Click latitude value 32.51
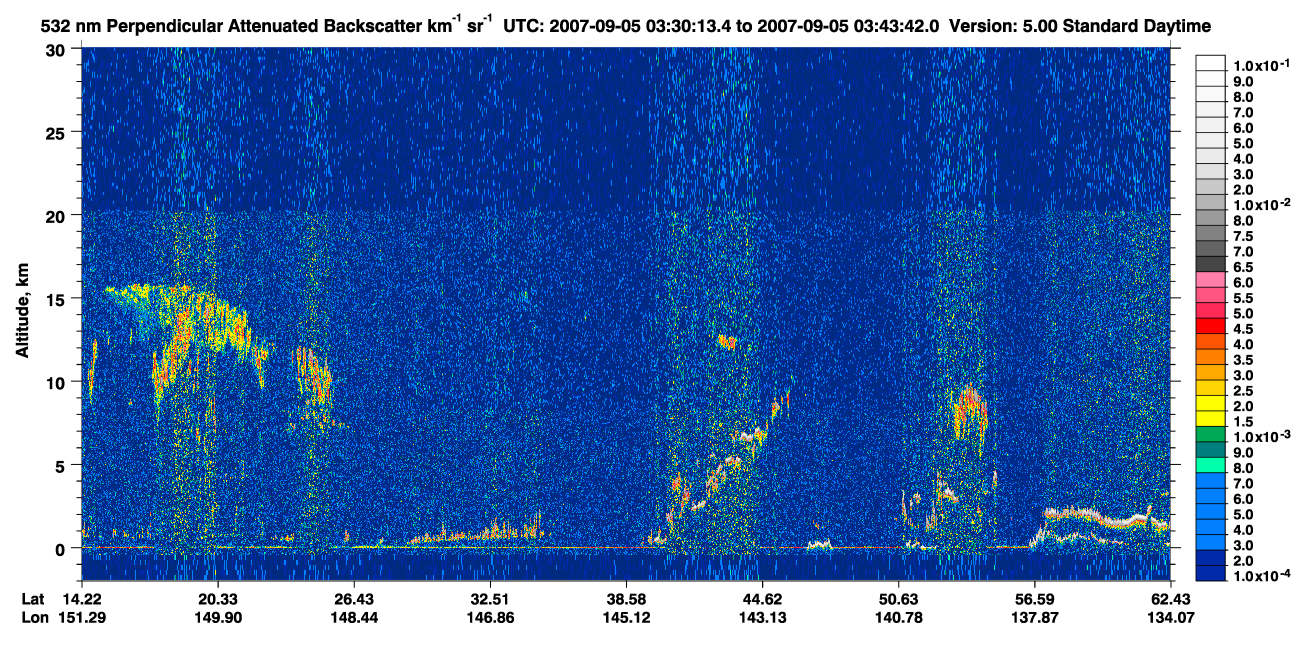 click(x=489, y=598)
